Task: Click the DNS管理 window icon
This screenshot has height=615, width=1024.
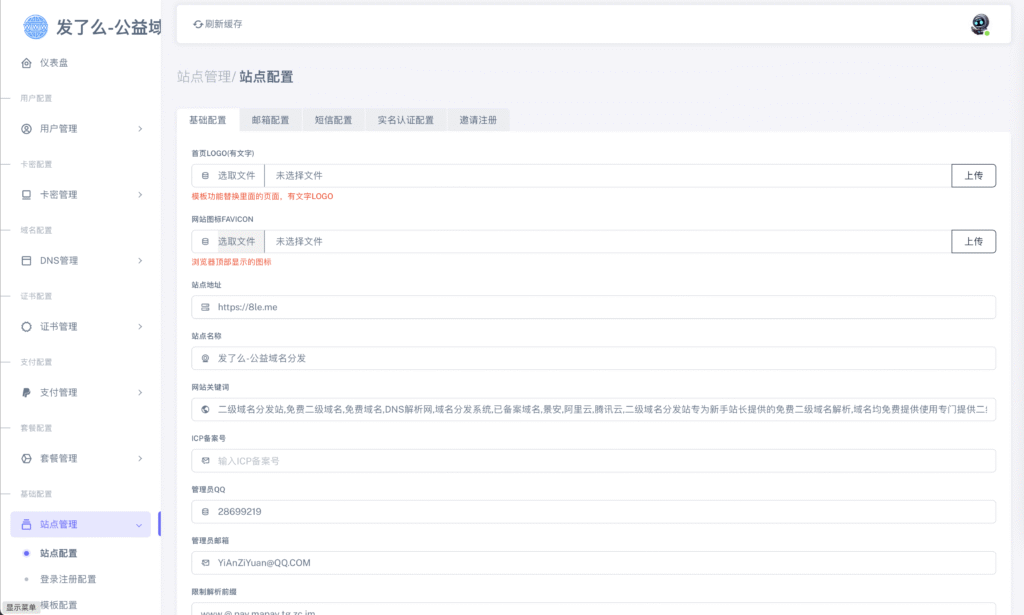Action: [26, 260]
